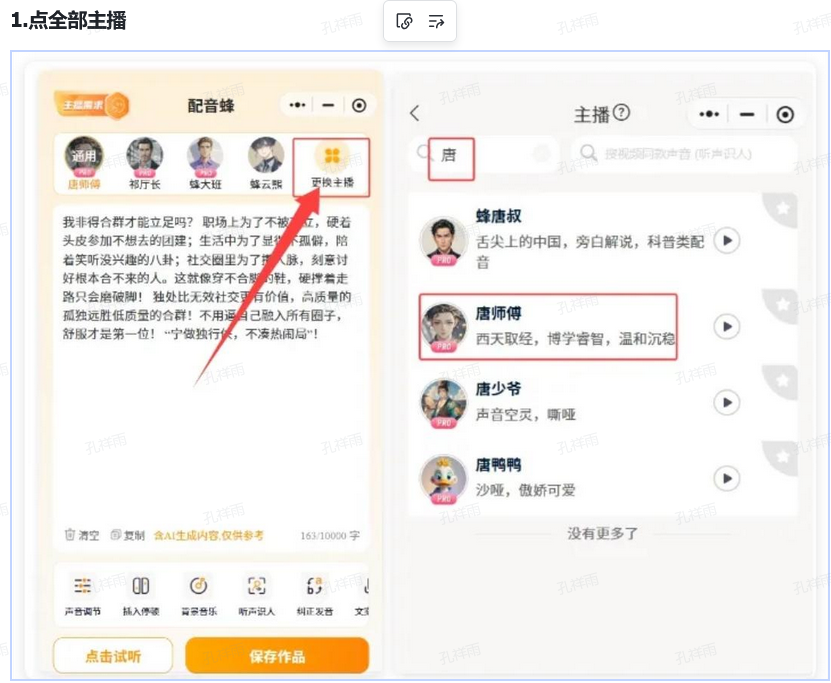This screenshot has height=683, width=831.
Task: Select the 祁厅长 anchor avatar
Action: pyautogui.click(x=145, y=158)
